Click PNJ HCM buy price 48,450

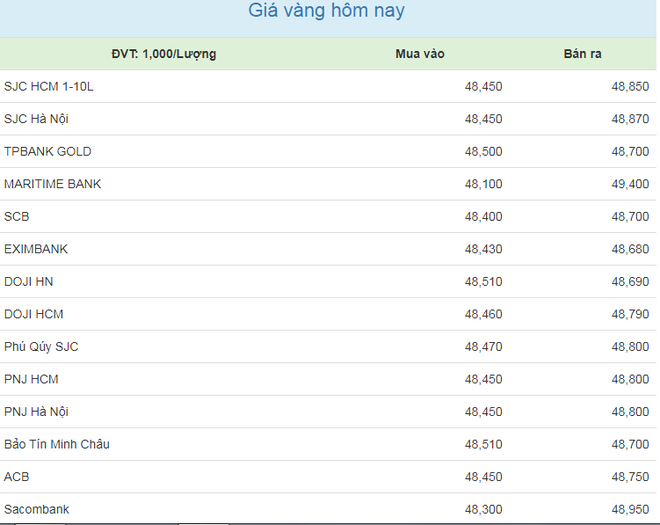(484, 379)
